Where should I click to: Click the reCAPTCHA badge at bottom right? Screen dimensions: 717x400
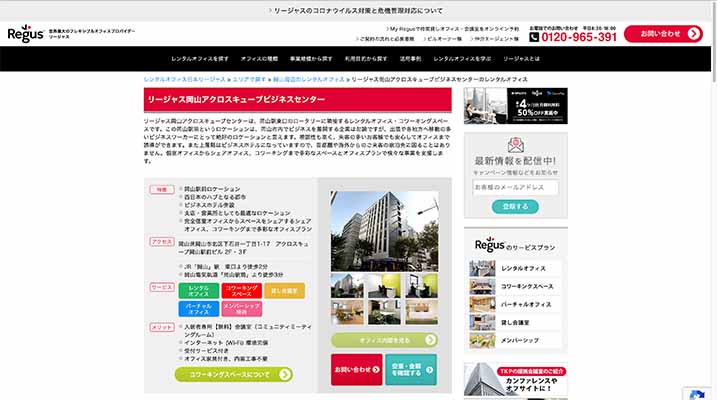(x=699, y=394)
